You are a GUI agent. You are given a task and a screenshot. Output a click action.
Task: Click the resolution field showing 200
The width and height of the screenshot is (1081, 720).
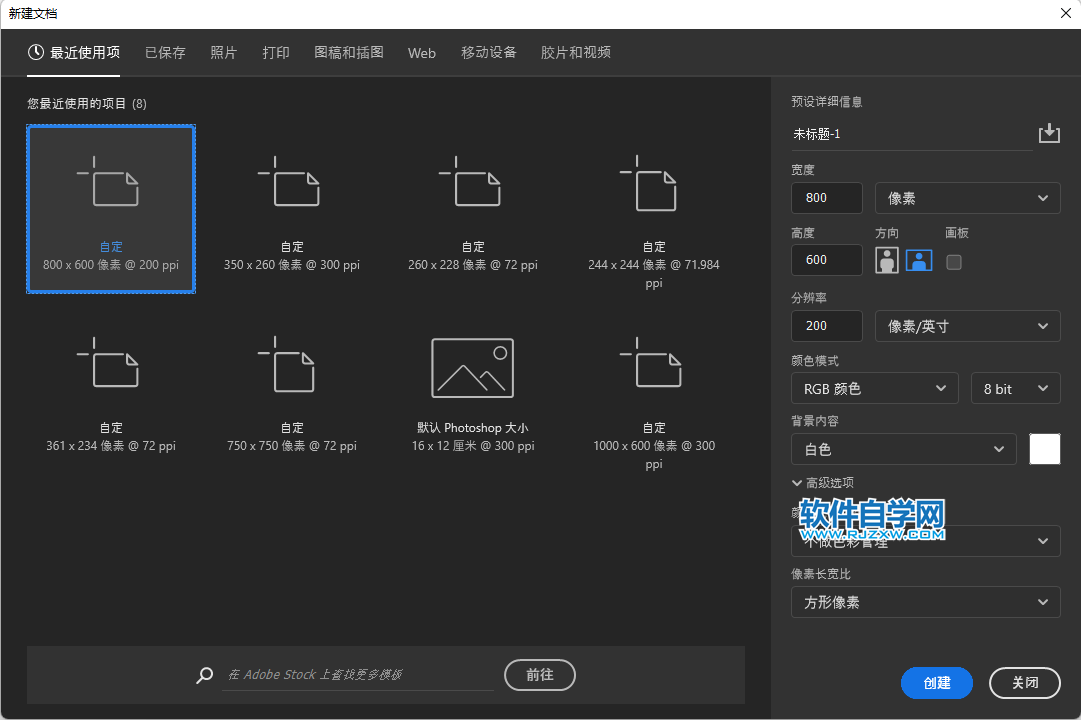coord(827,326)
